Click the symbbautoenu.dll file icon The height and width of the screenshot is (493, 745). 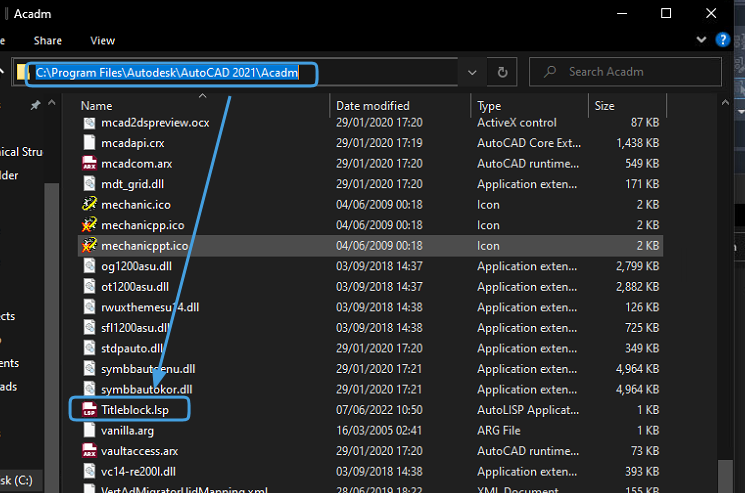coord(89,369)
